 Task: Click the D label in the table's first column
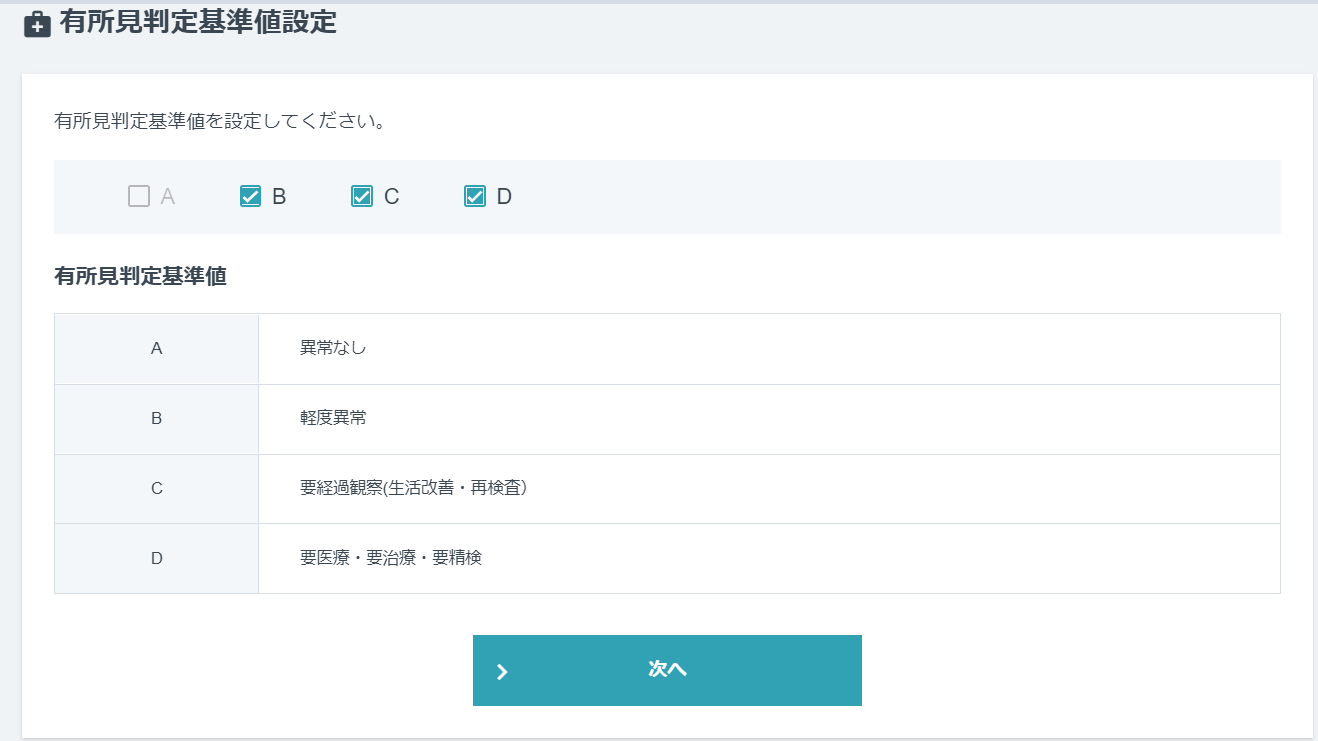(156, 558)
